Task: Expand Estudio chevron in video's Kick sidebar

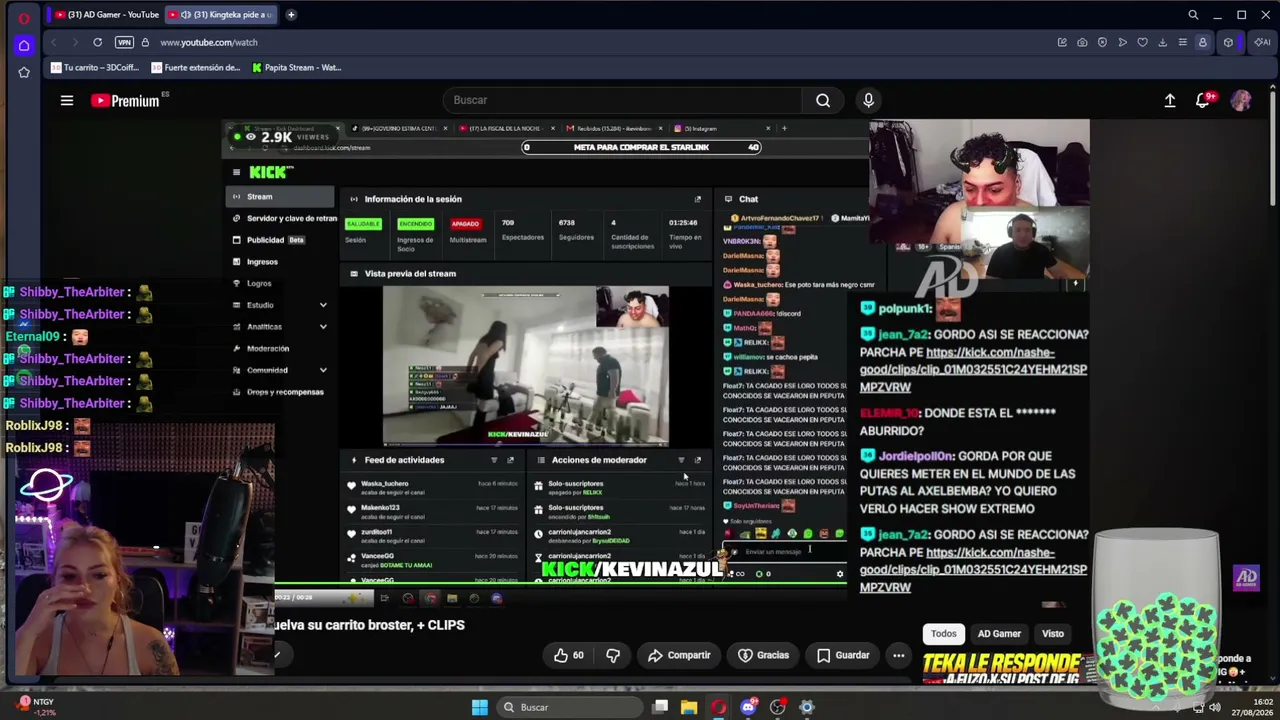Action: click(x=323, y=305)
